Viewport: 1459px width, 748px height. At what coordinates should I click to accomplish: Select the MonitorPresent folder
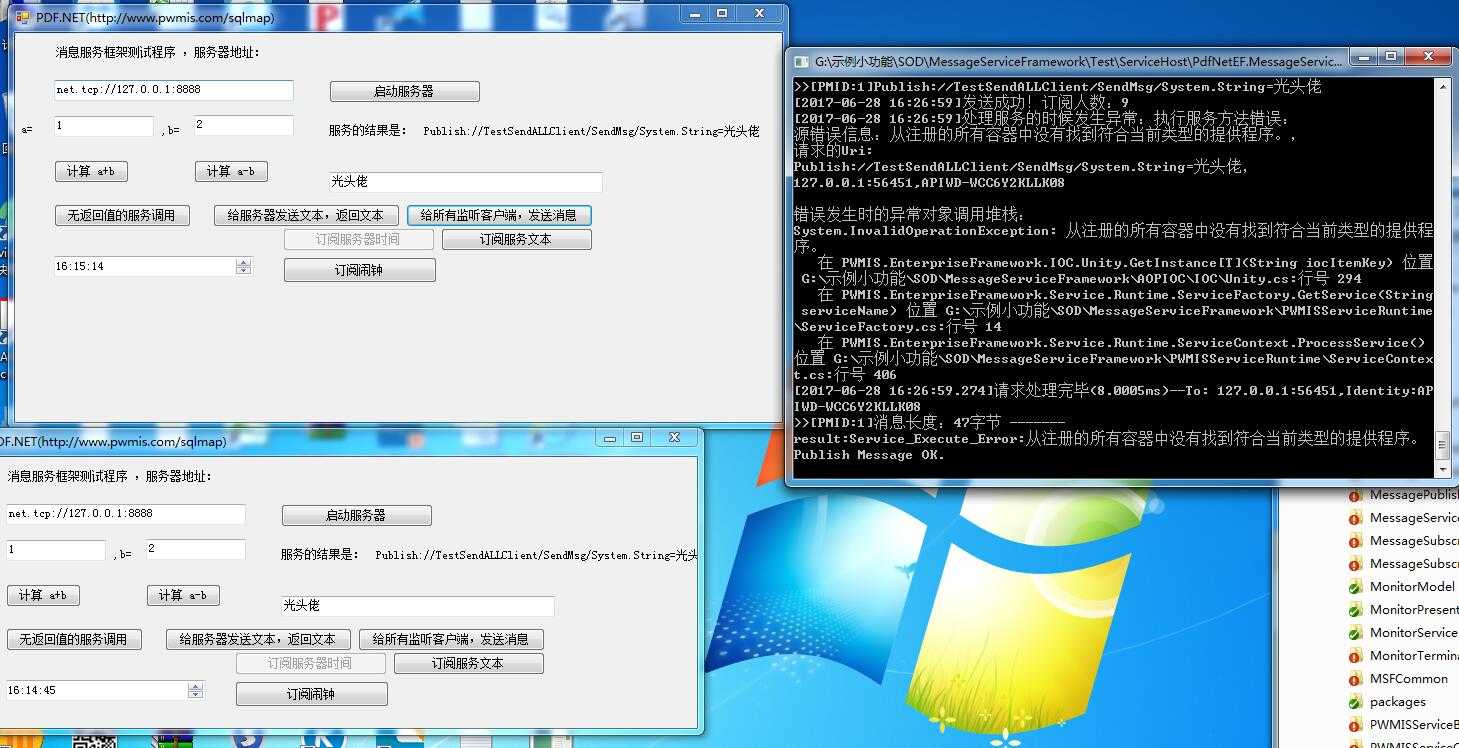tap(1404, 610)
